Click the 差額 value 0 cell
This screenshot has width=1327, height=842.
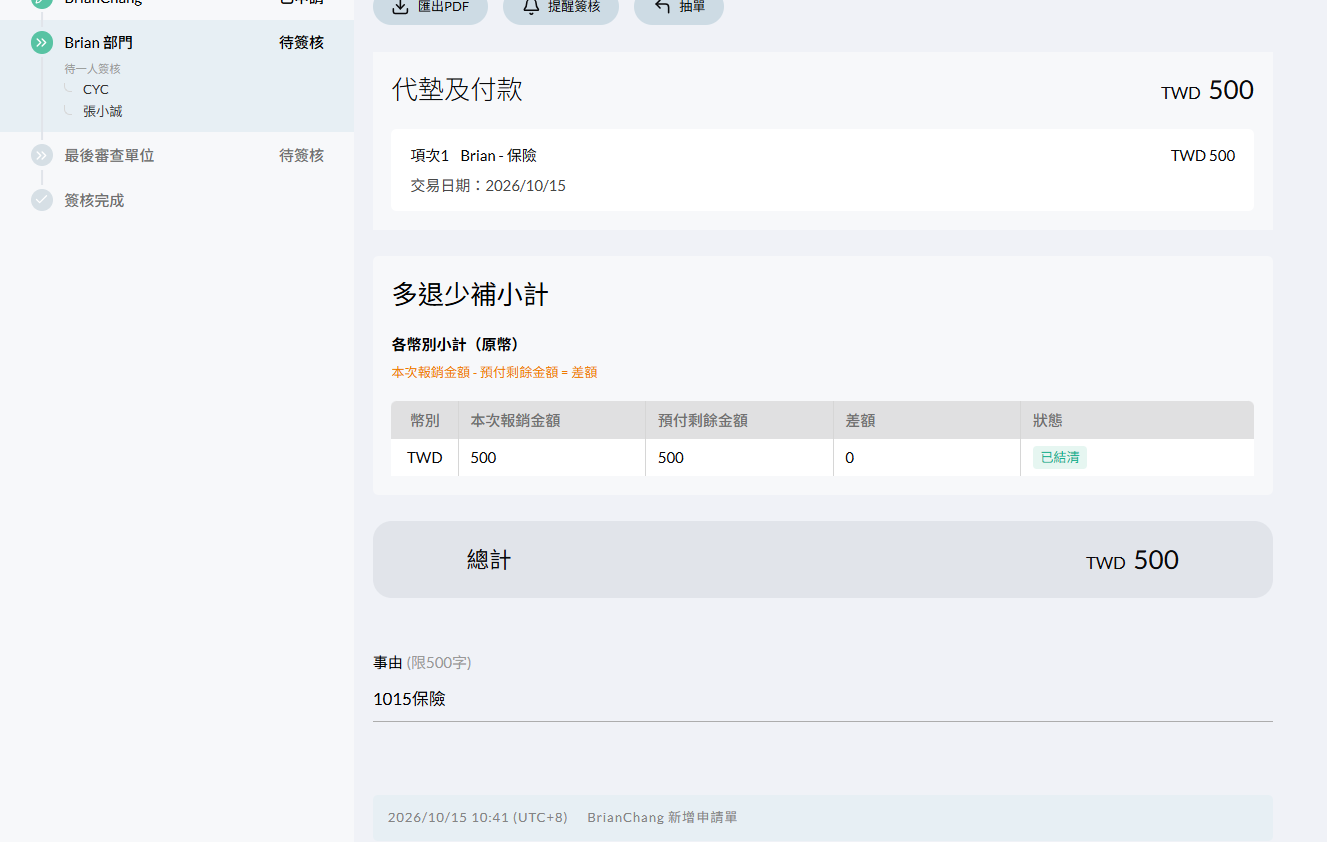click(x=927, y=458)
